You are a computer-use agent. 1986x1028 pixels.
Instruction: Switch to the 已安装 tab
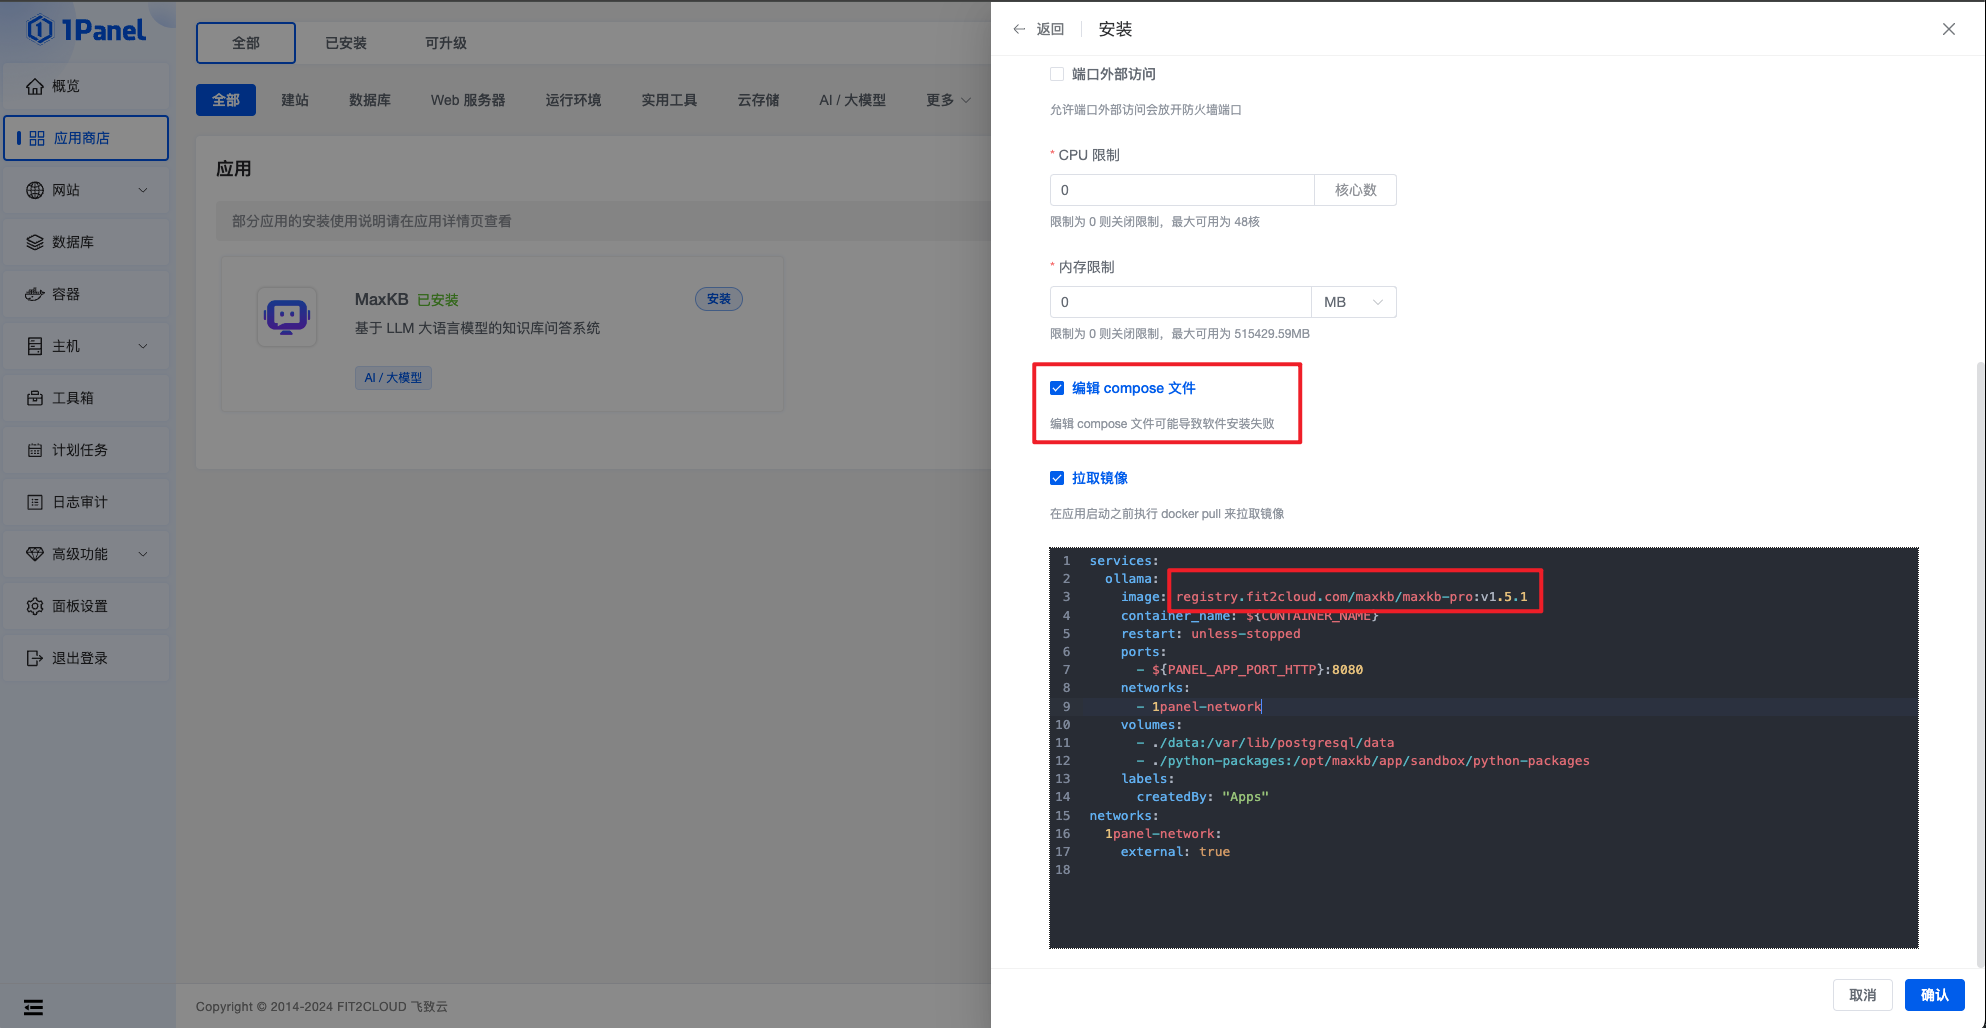[346, 43]
